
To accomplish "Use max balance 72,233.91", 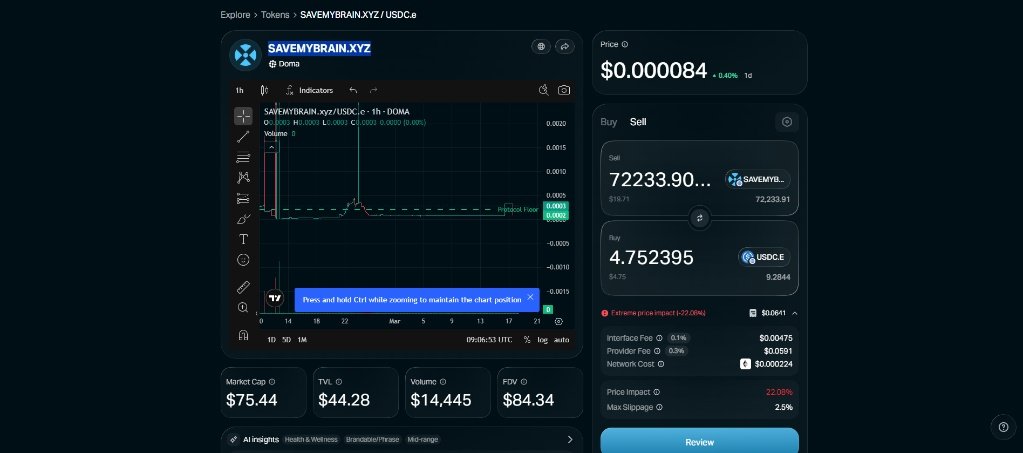I will [772, 199].
